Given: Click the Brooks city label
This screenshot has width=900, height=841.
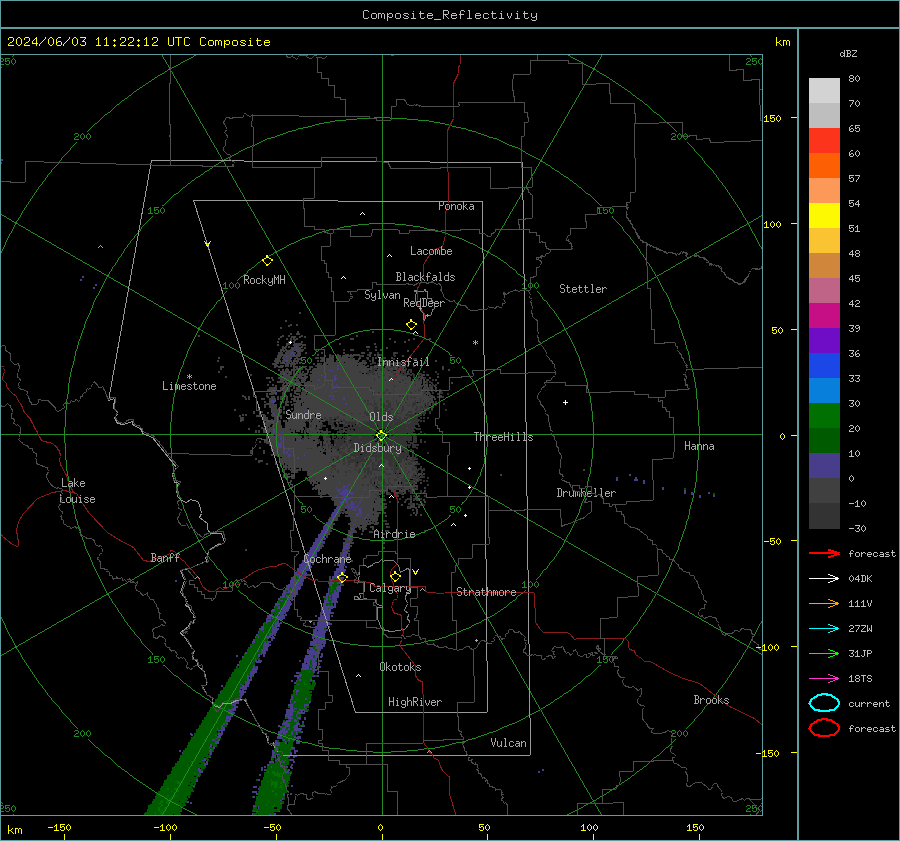Looking at the screenshot, I should pos(711,700).
